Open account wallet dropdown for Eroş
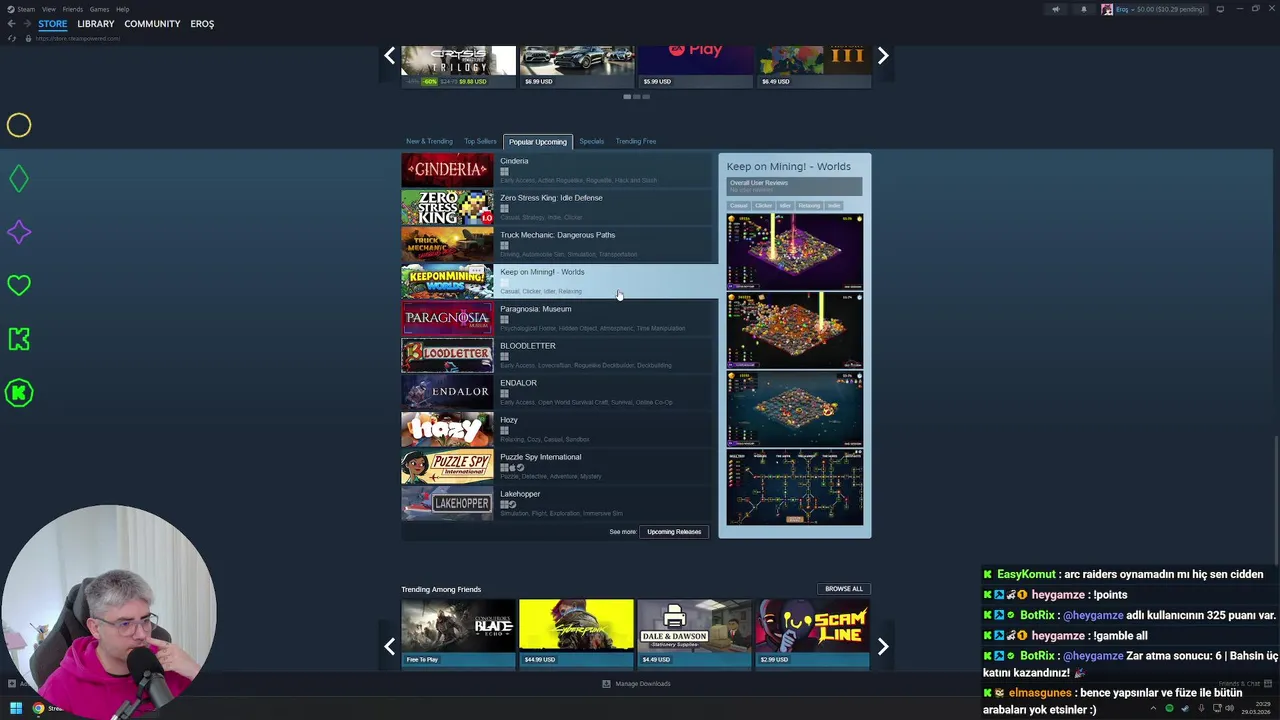Viewport: 1280px width, 720px height. click(1160, 9)
